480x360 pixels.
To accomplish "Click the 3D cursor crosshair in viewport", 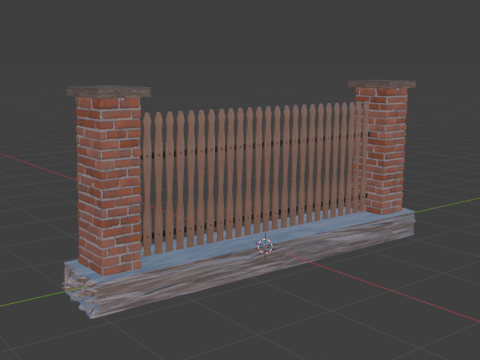I will (x=265, y=247).
